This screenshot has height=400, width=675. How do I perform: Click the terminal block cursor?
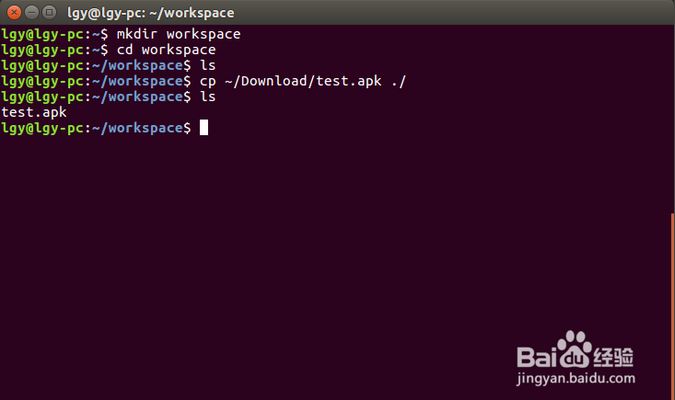click(x=203, y=128)
